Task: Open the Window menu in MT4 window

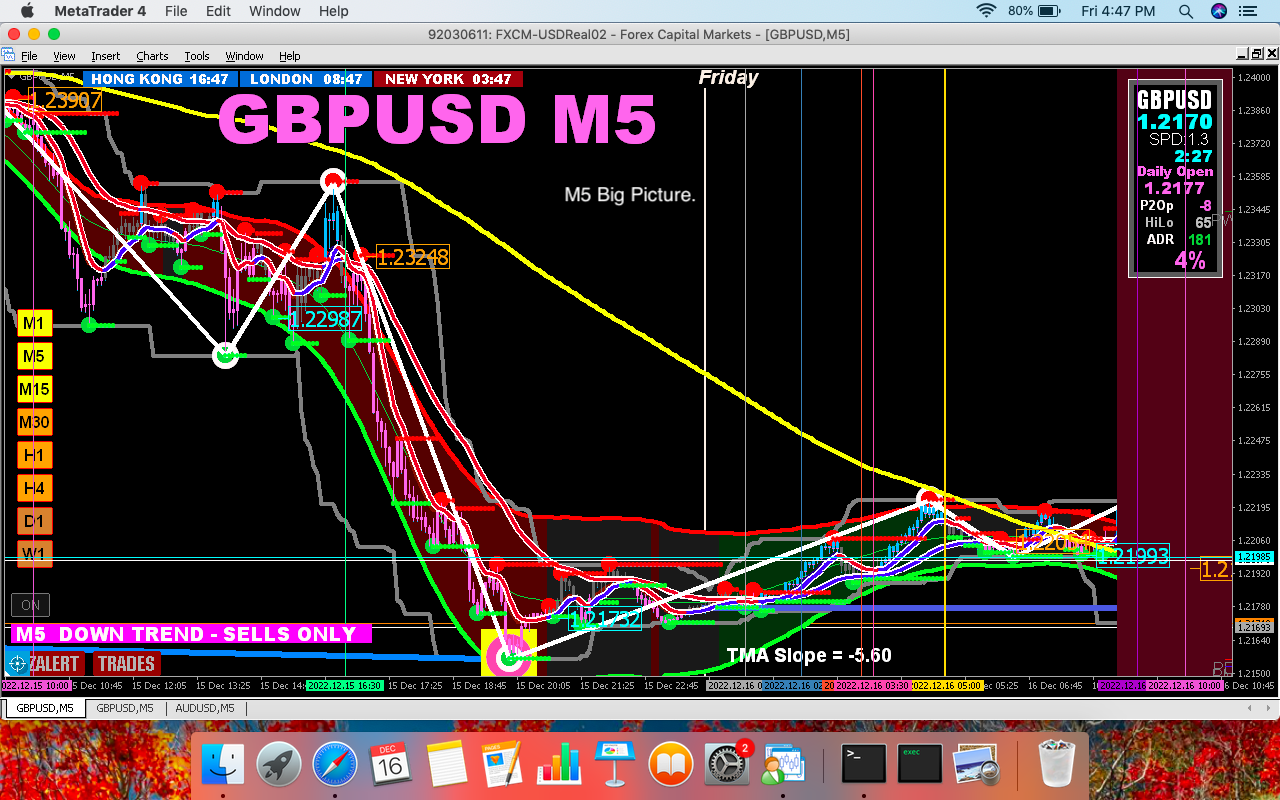Action: (244, 56)
